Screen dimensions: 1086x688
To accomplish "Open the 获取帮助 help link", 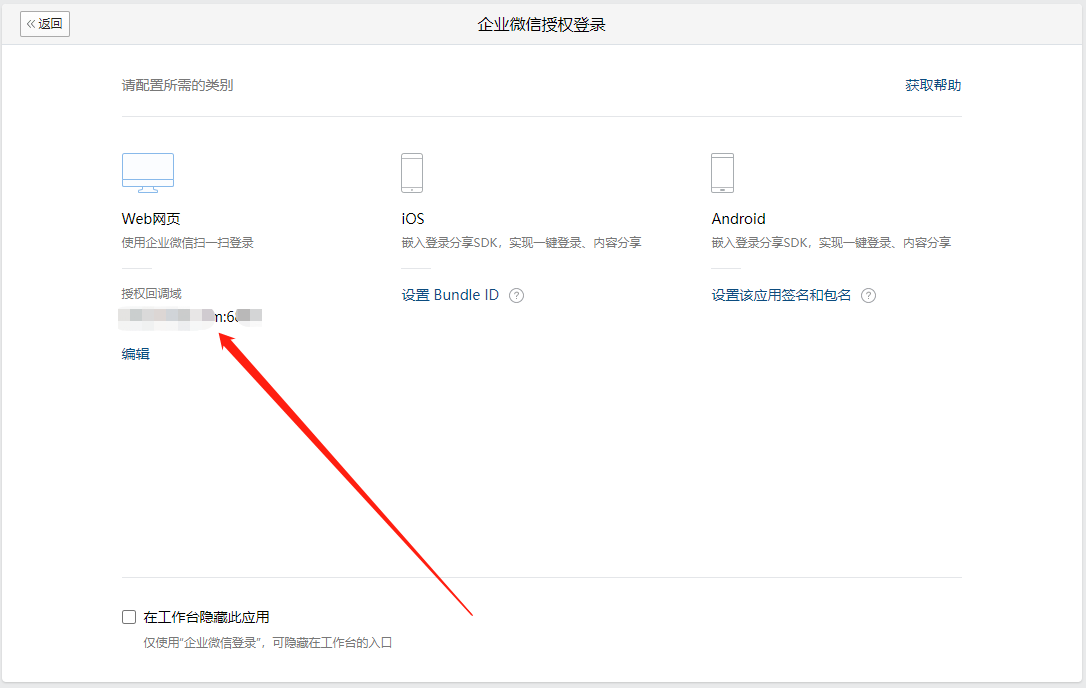I will [933, 85].
